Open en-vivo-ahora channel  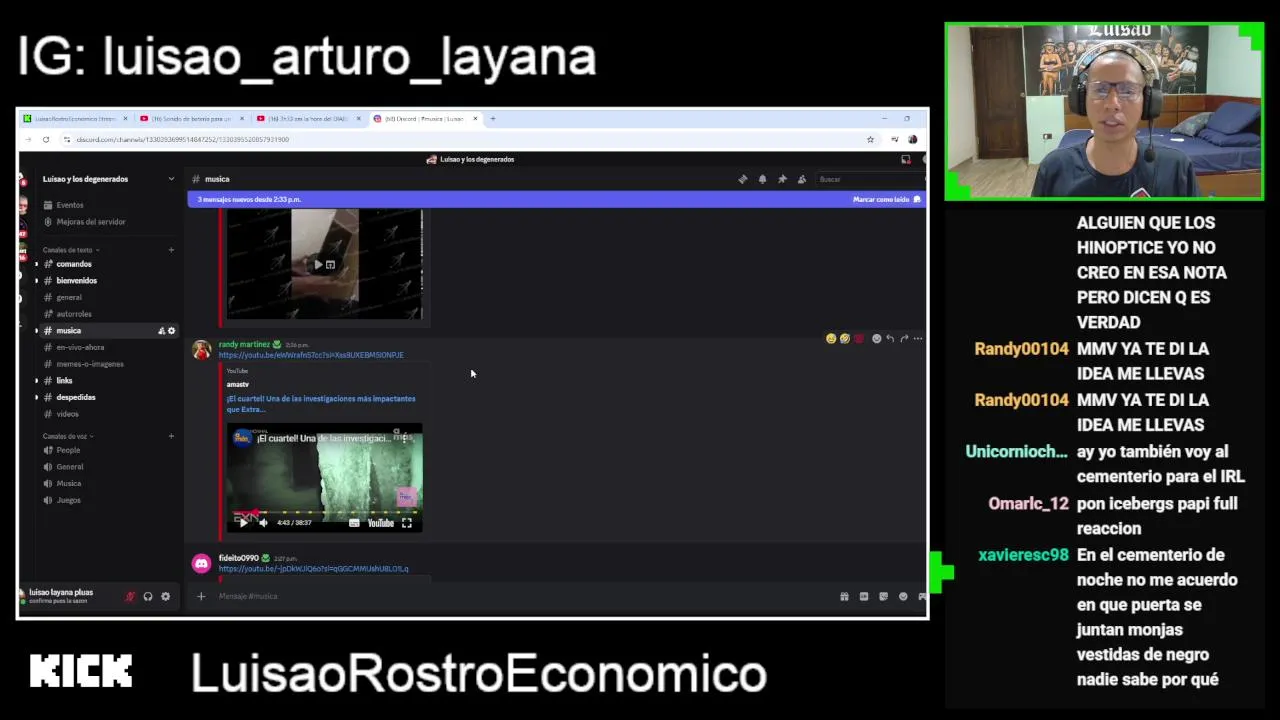tap(107, 347)
